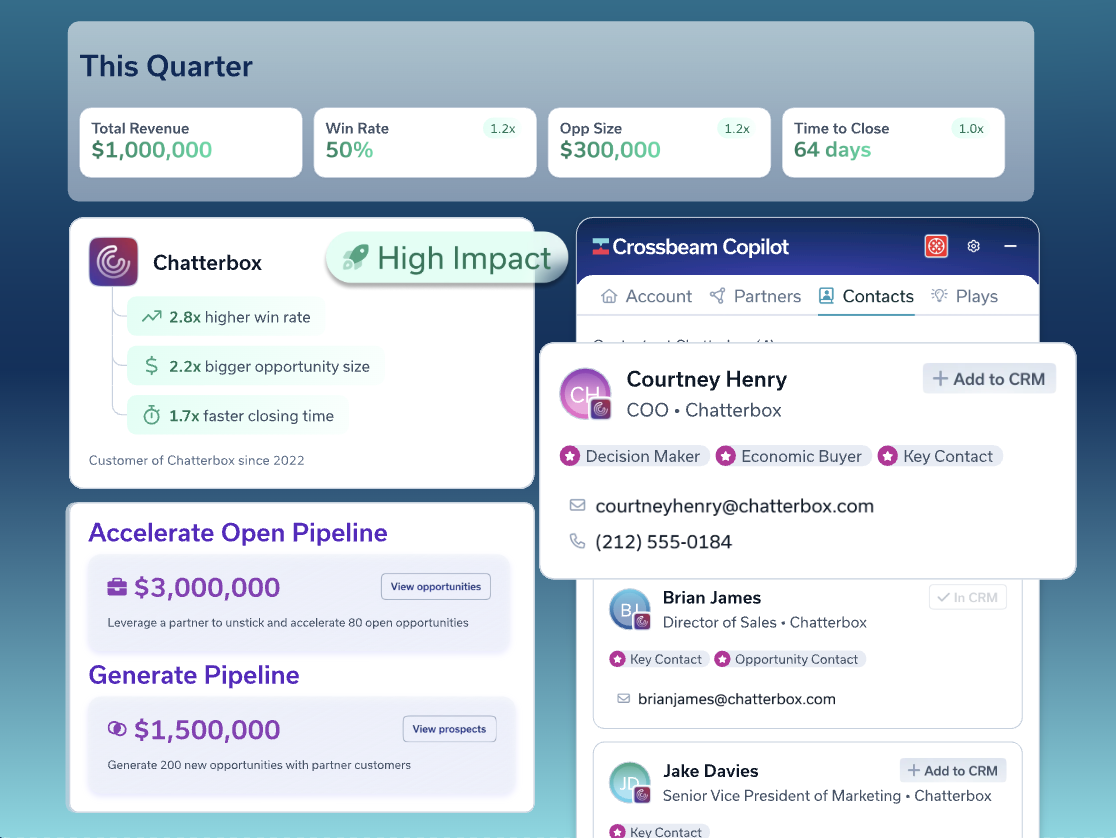Click the icon beside $1,500,000
This screenshot has height=838, width=1116.
[117, 729]
